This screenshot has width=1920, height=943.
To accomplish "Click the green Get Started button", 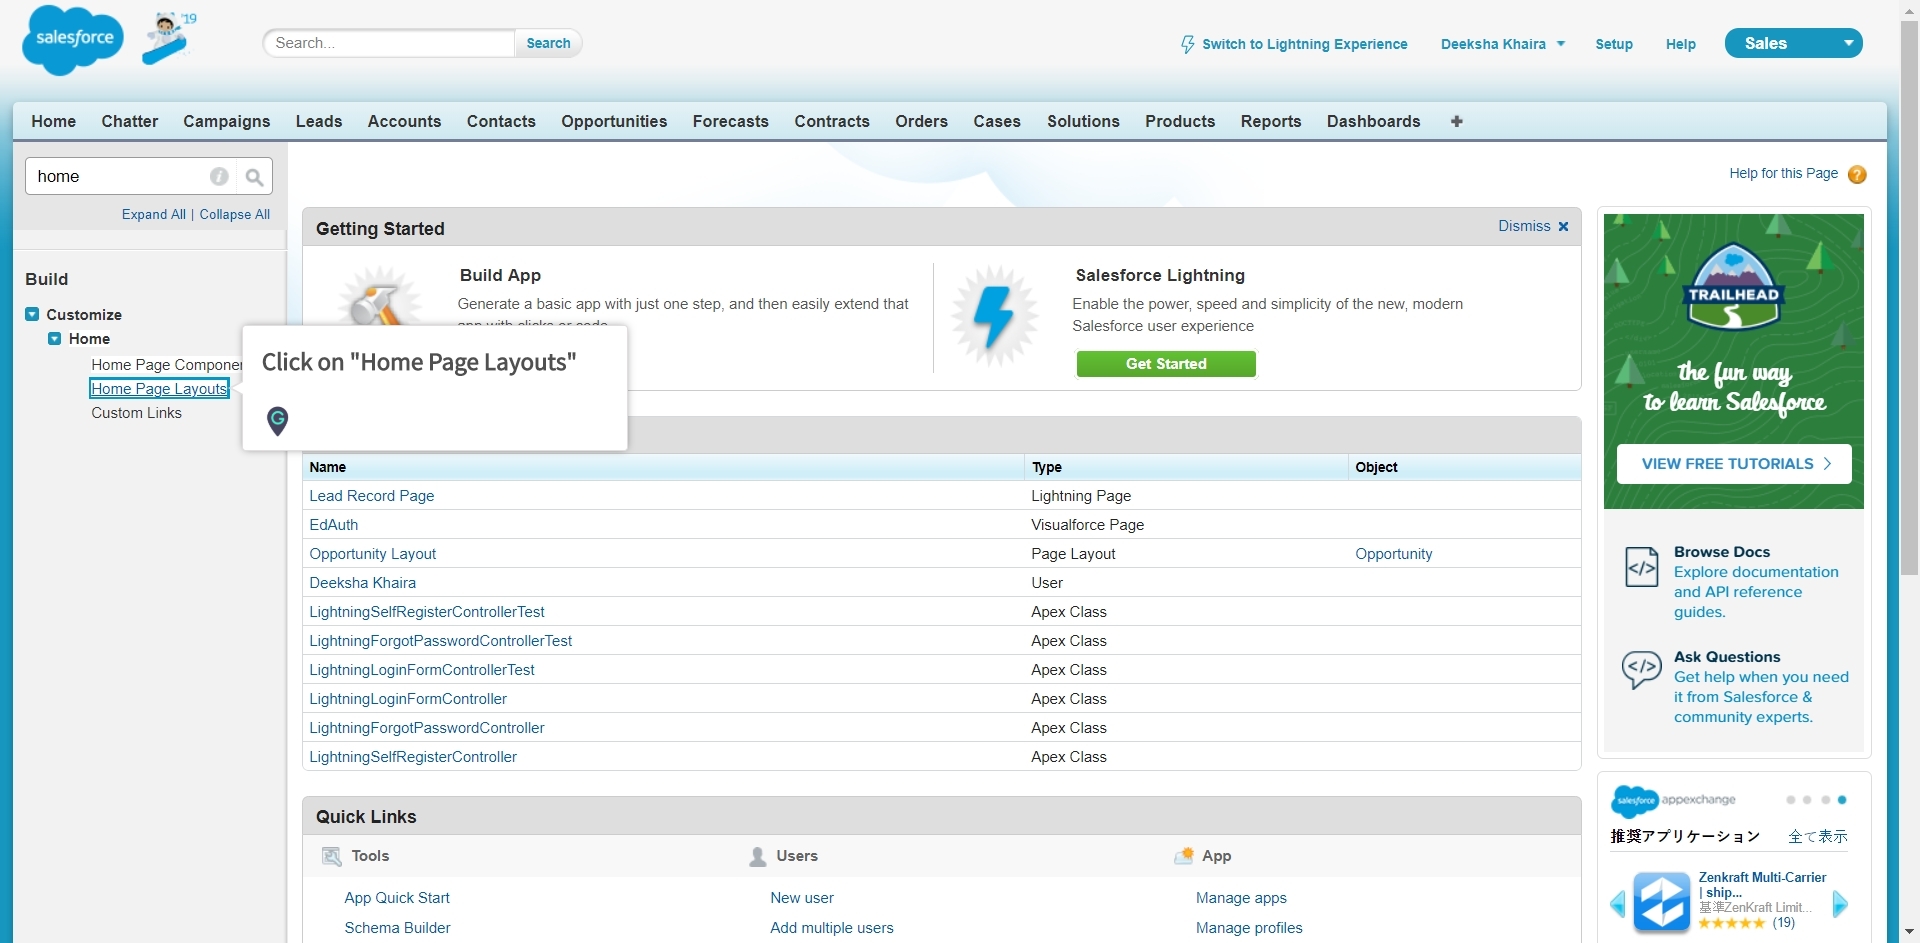I will click(1166, 364).
